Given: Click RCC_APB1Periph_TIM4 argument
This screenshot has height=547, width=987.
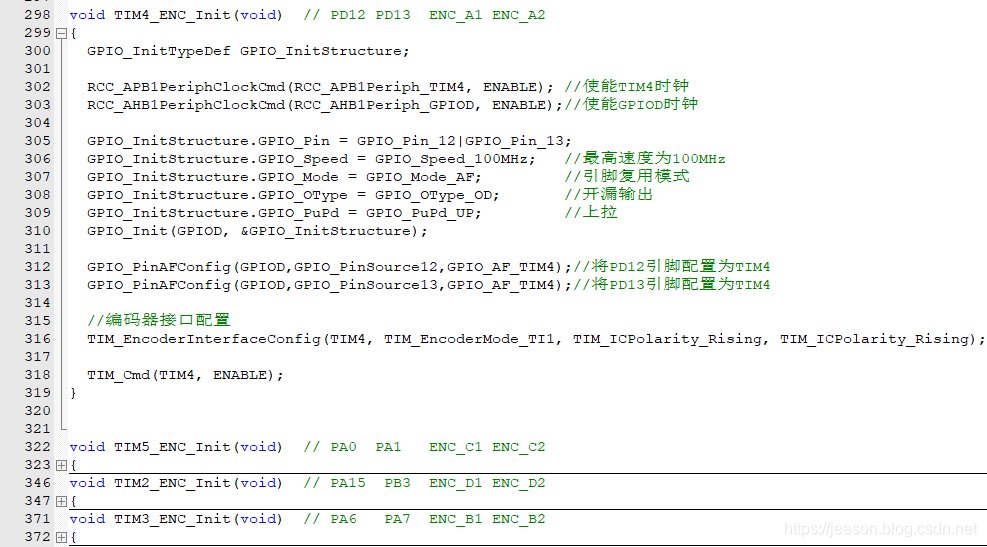Looking at the screenshot, I should 379,87.
